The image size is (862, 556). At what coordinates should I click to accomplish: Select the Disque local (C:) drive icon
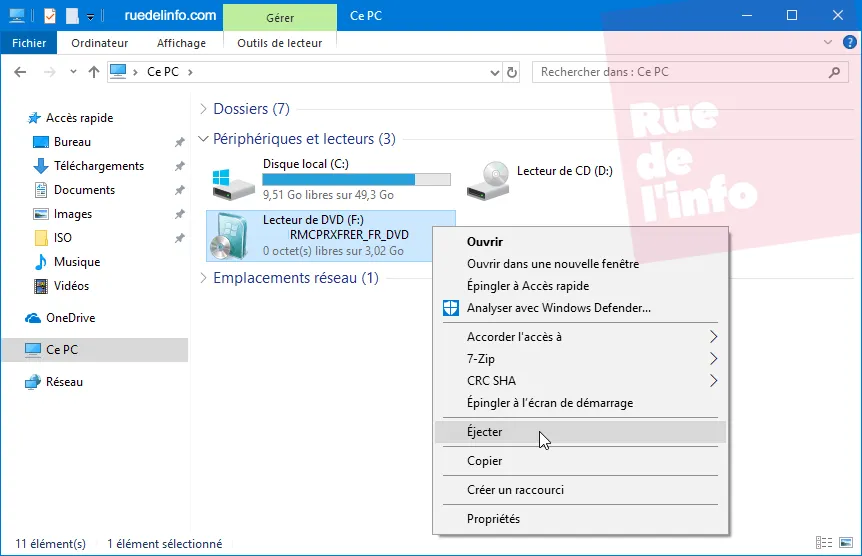click(x=233, y=184)
